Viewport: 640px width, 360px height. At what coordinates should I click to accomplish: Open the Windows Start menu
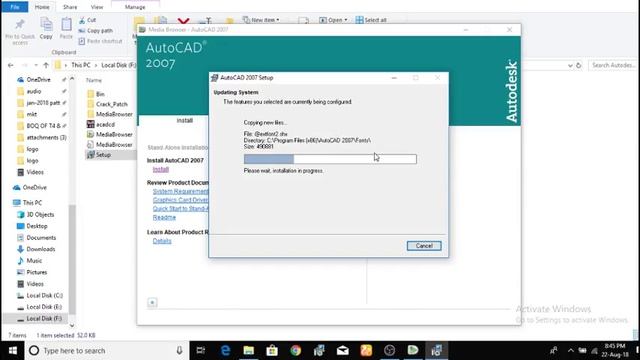tap(12, 351)
